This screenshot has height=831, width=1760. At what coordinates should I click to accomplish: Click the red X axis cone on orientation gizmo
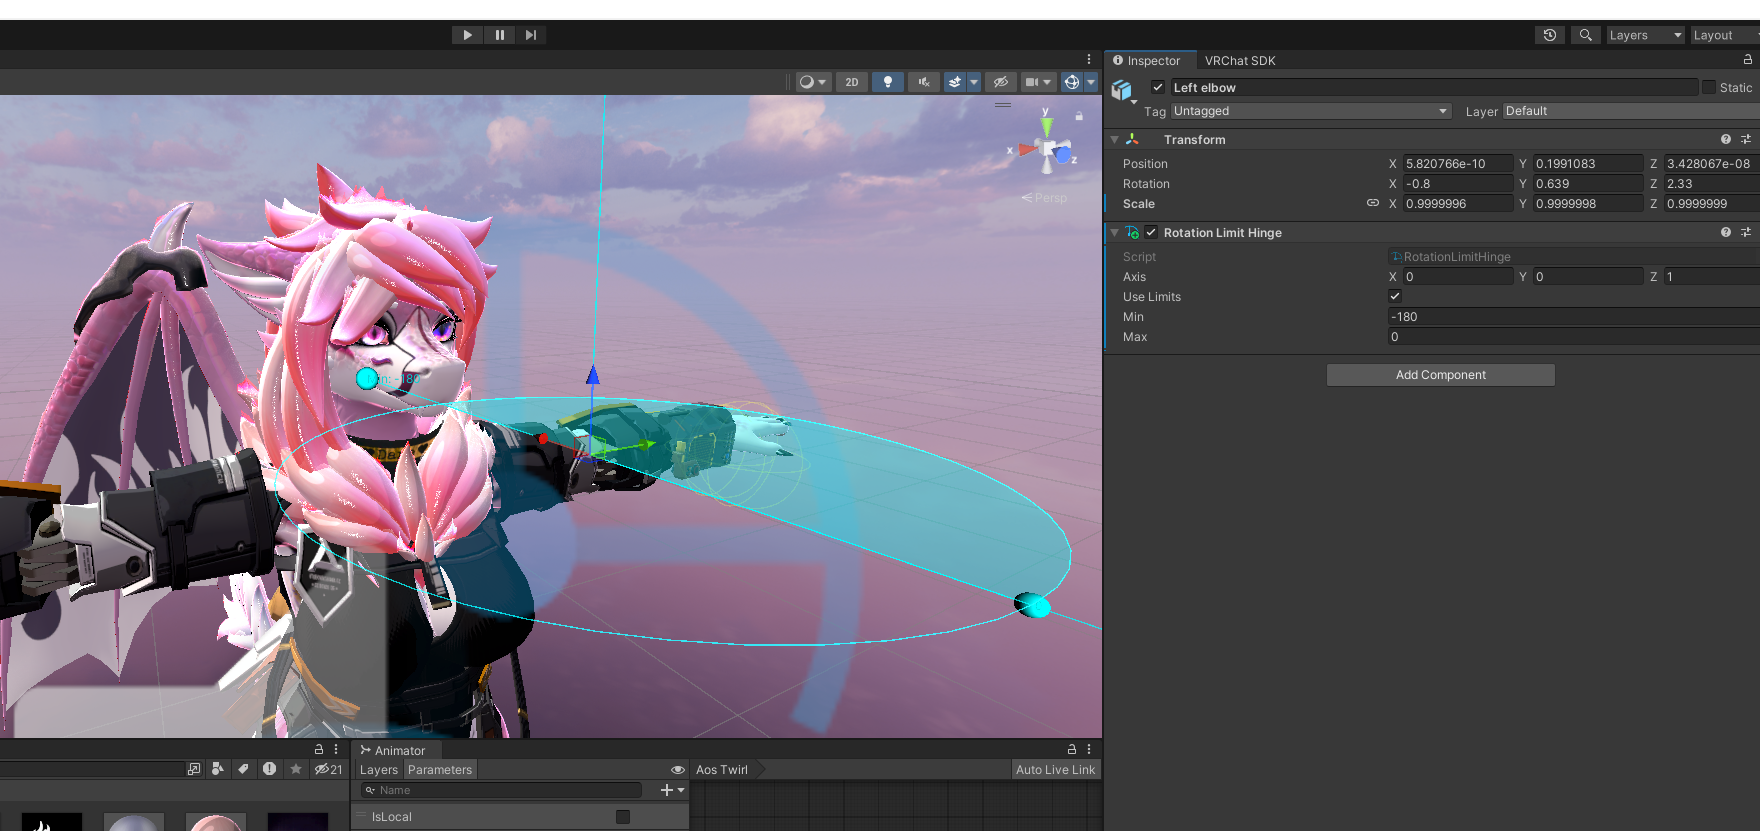1027,151
